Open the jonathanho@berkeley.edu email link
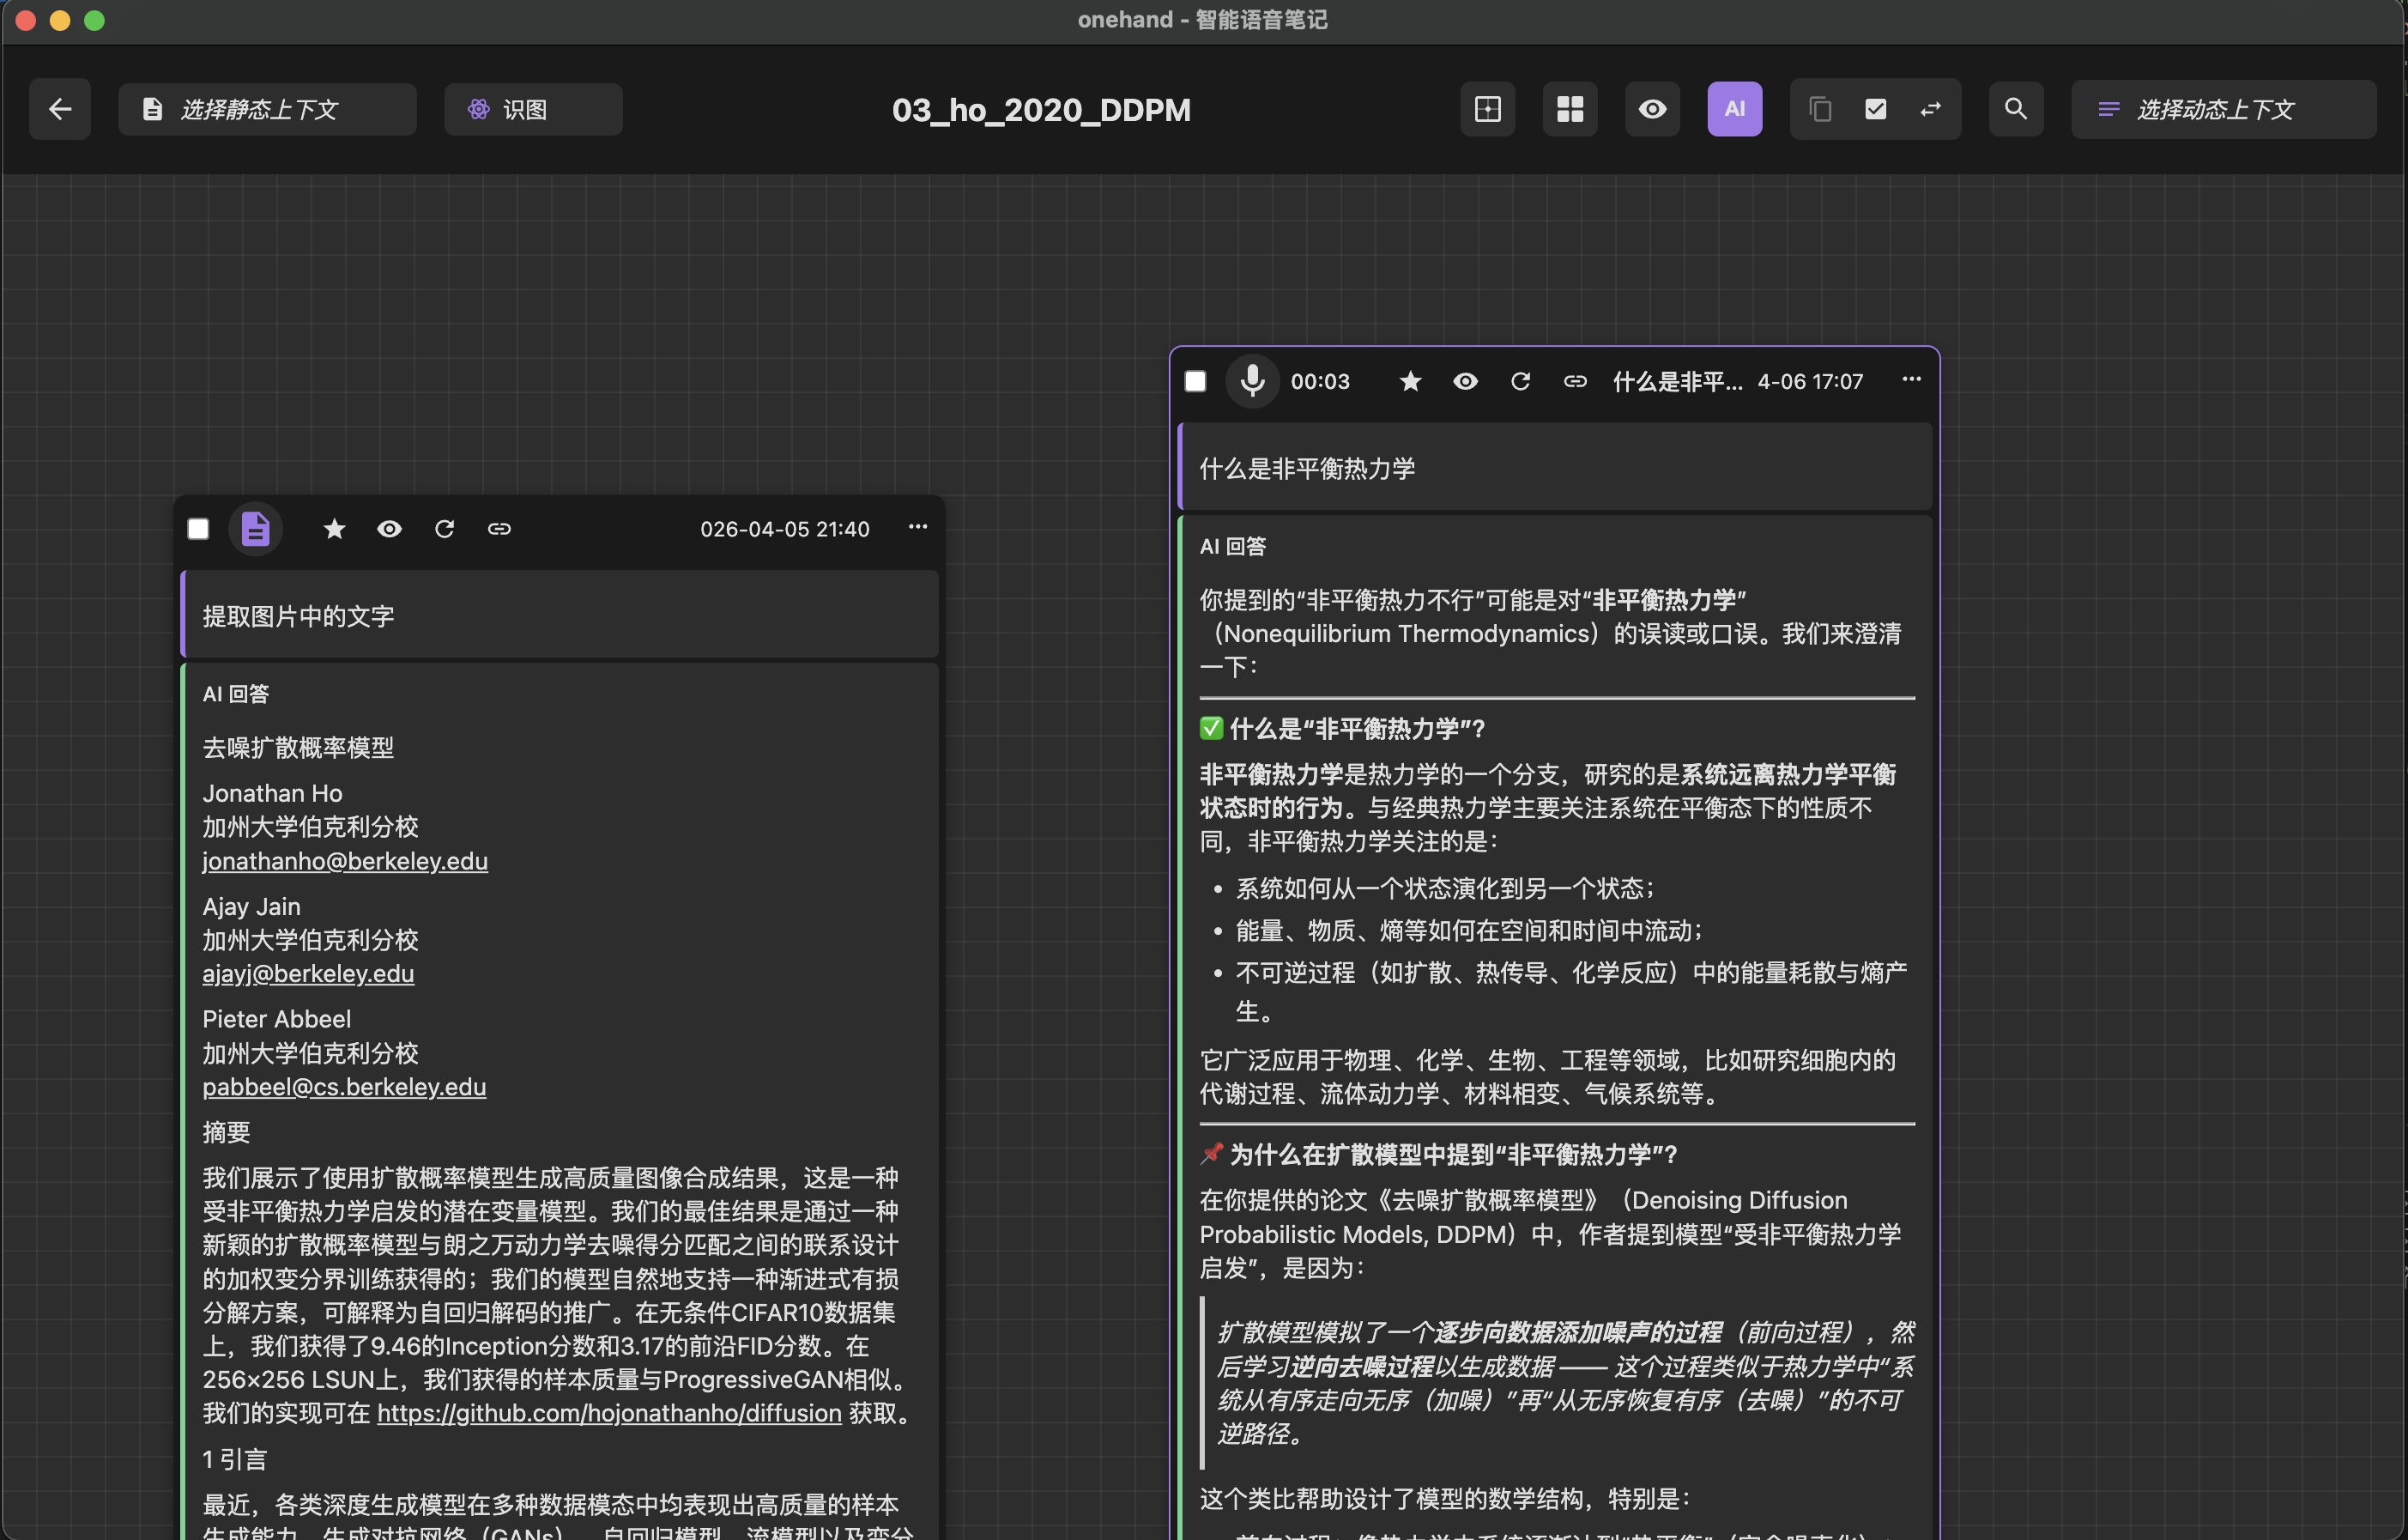The height and width of the screenshot is (1540, 2408). [345, 861]
